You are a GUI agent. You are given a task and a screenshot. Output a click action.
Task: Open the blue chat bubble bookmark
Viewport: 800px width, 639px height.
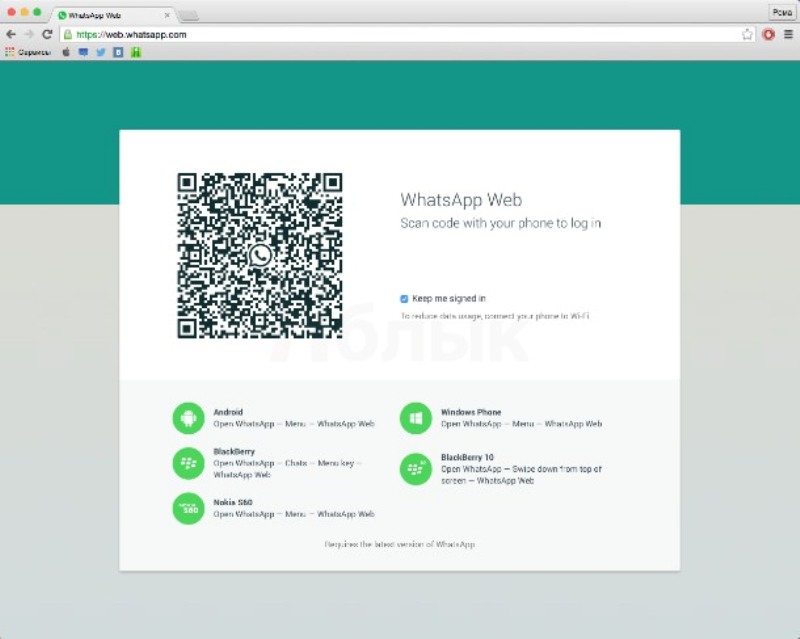(x=83, y=52)
